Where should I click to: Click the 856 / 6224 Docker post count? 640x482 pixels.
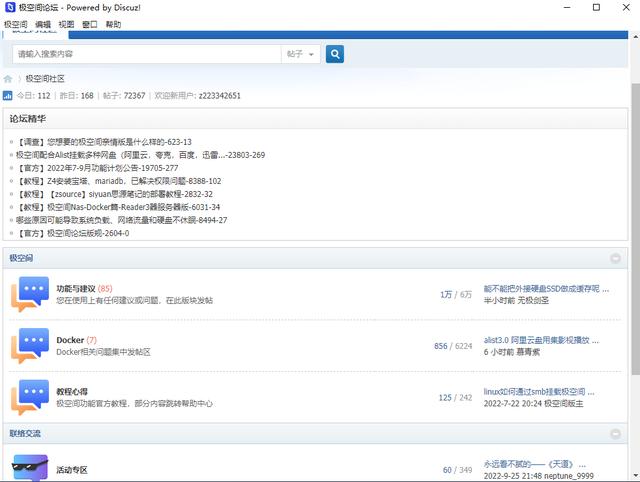click(x=453, y=346)
